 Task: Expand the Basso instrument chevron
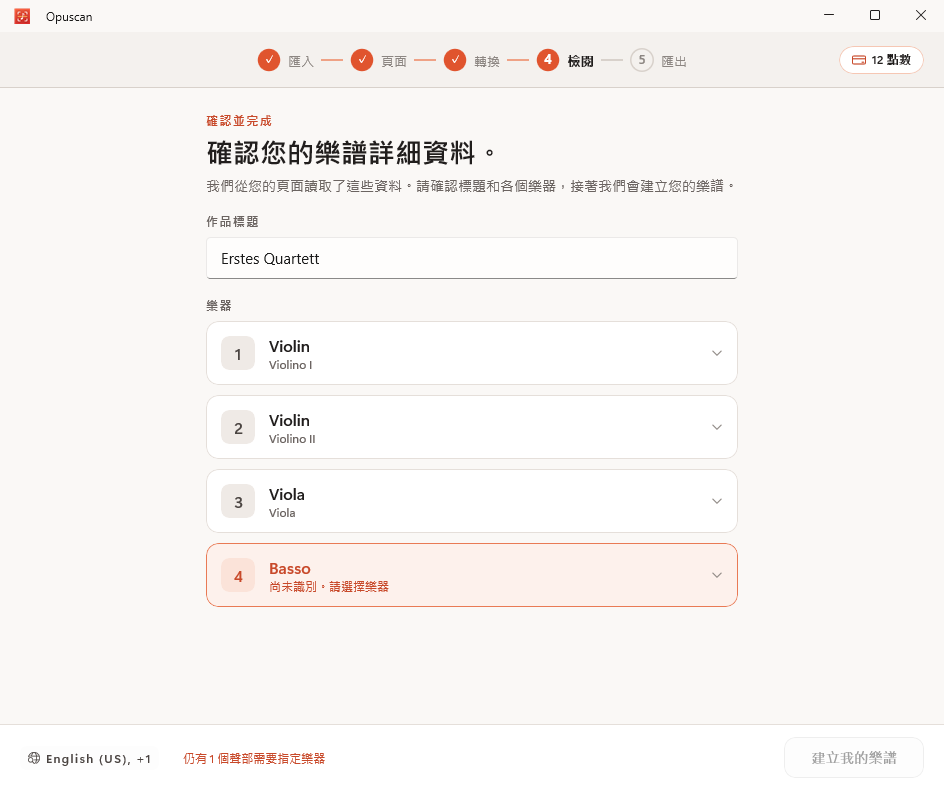(716, 576)
